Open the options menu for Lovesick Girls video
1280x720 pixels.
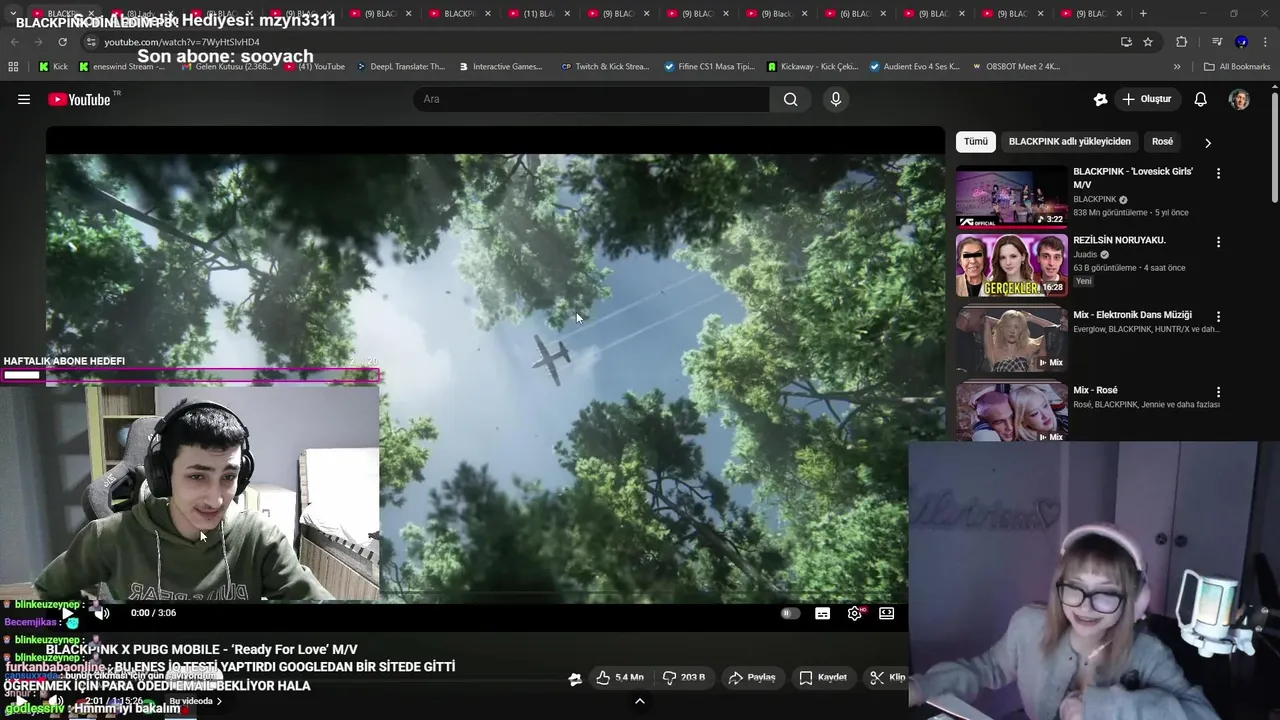[1218, 173]
